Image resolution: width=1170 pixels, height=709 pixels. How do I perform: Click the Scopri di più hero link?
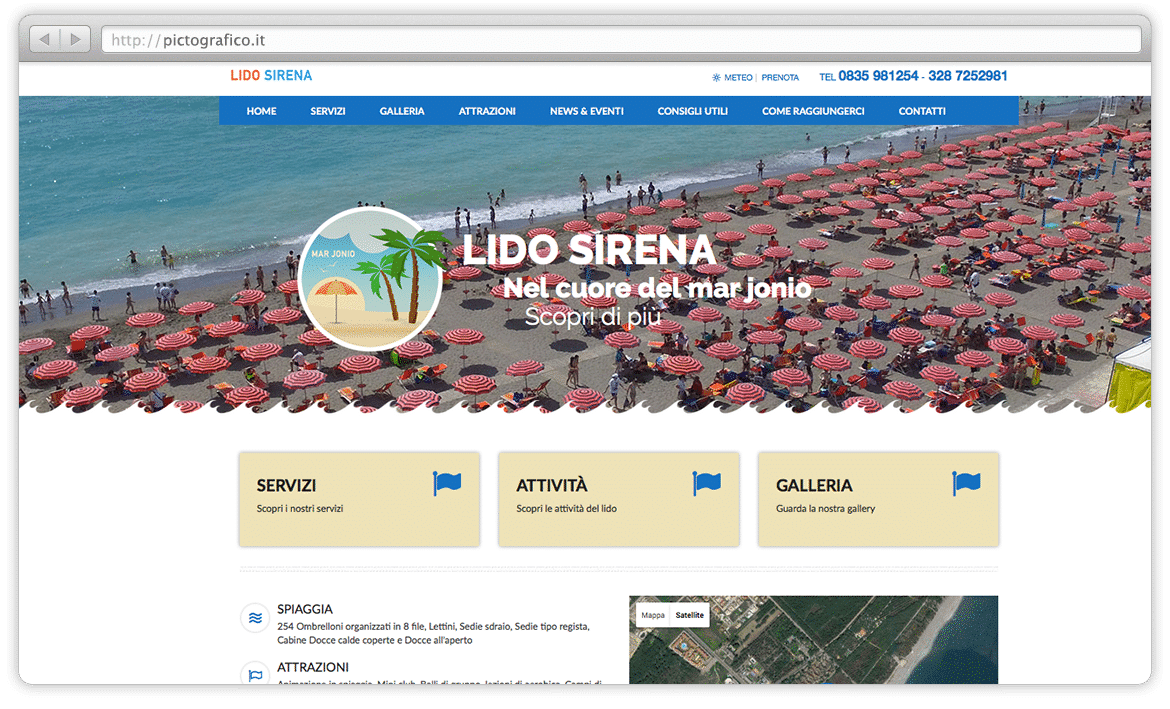pyautogui.click(x=593, y=317)
